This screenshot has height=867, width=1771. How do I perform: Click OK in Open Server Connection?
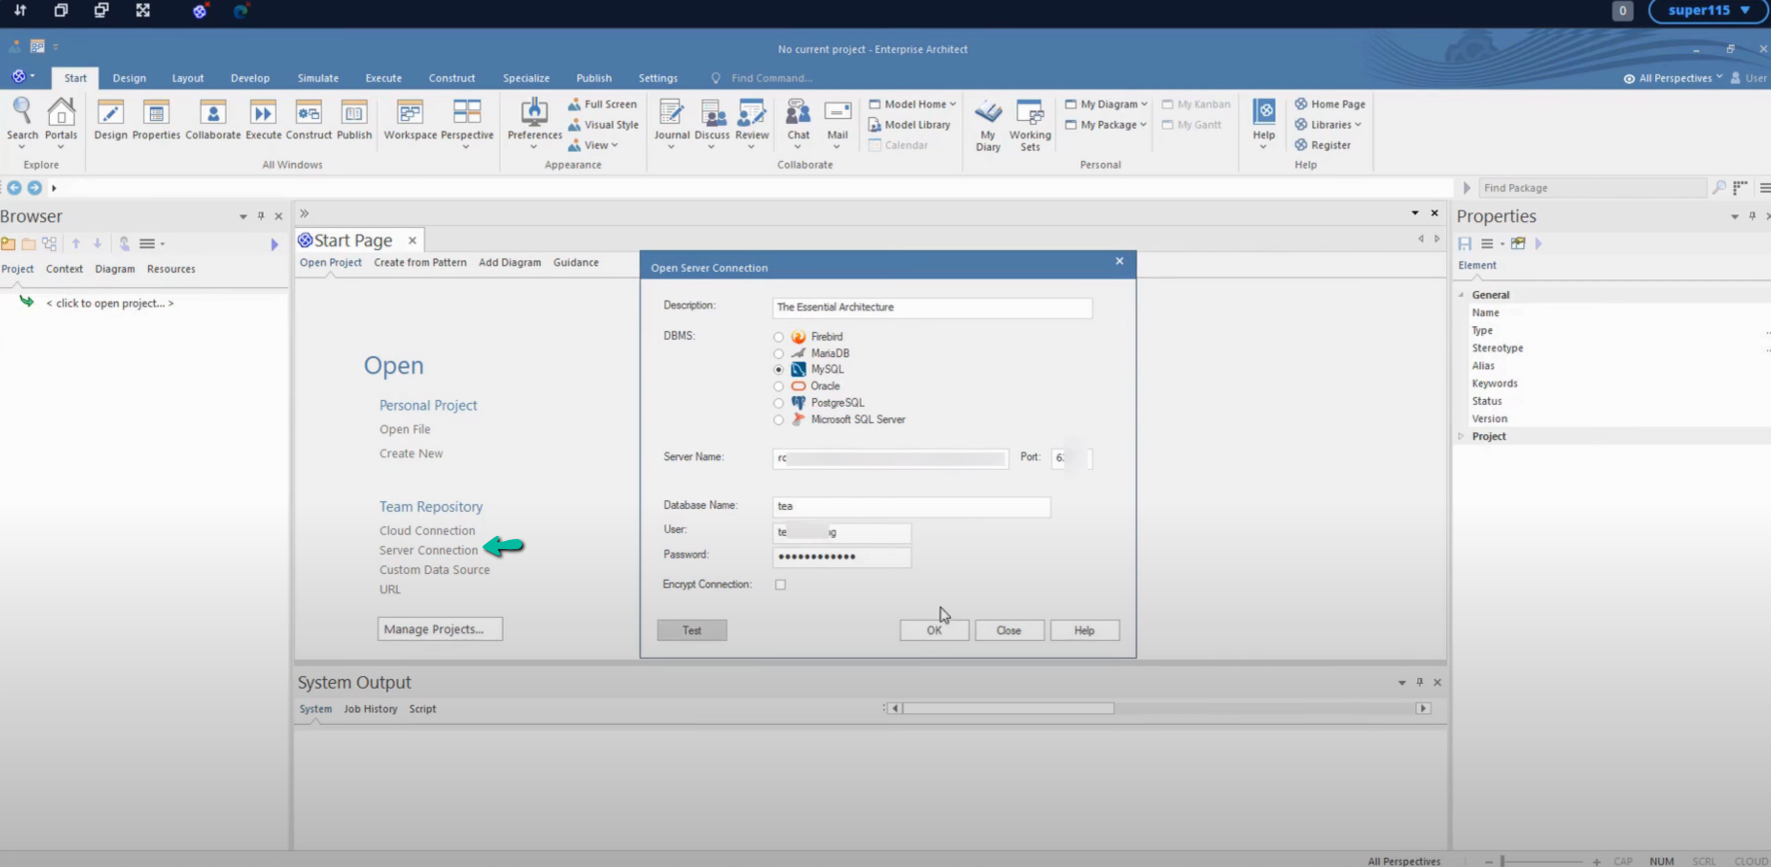(934, 630)
